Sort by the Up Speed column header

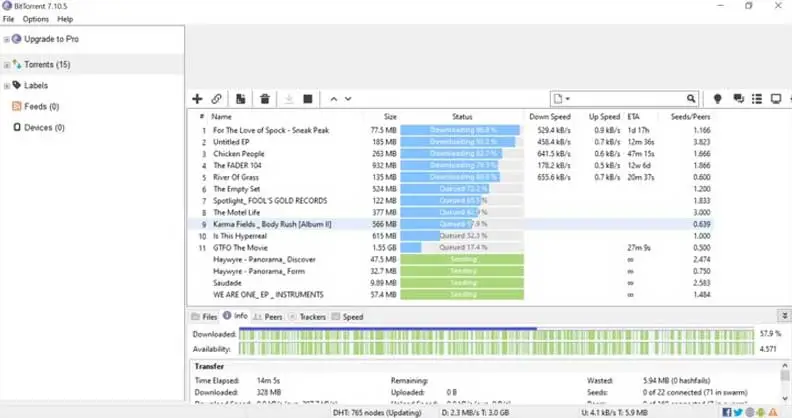click(604, 117)
